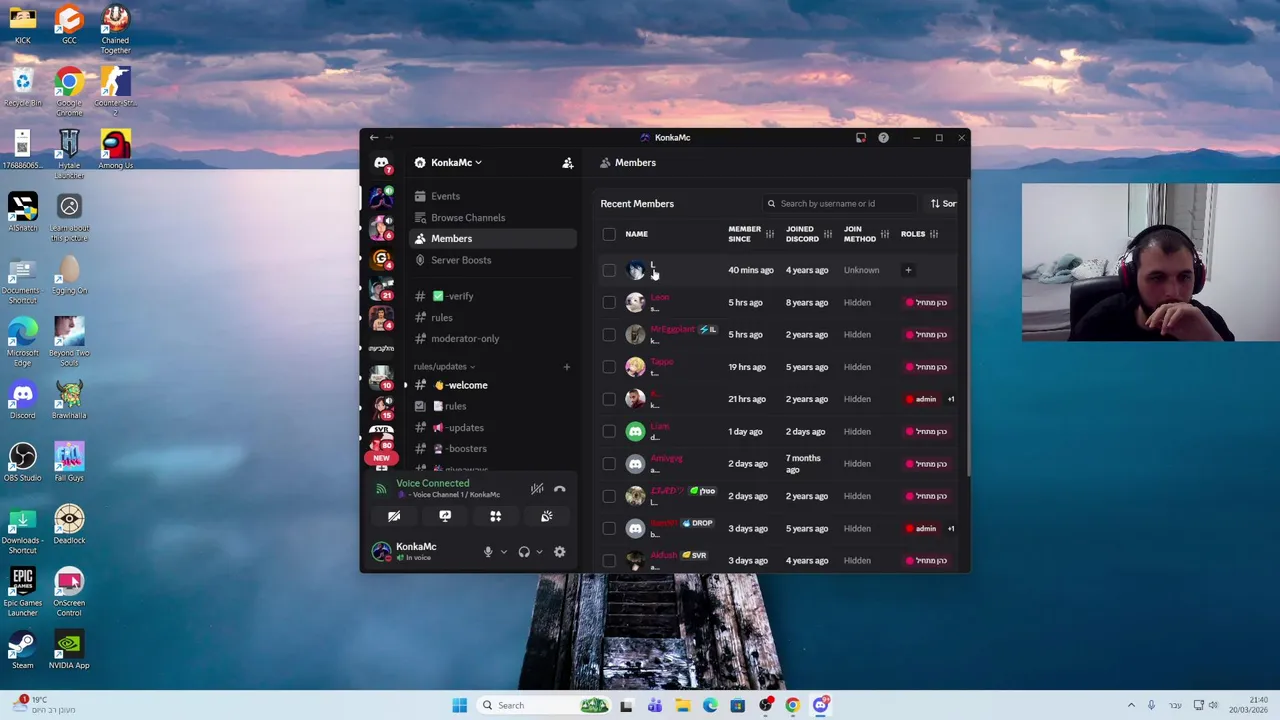Open NVIDIA App desktop icon

(x=69, y=650)
